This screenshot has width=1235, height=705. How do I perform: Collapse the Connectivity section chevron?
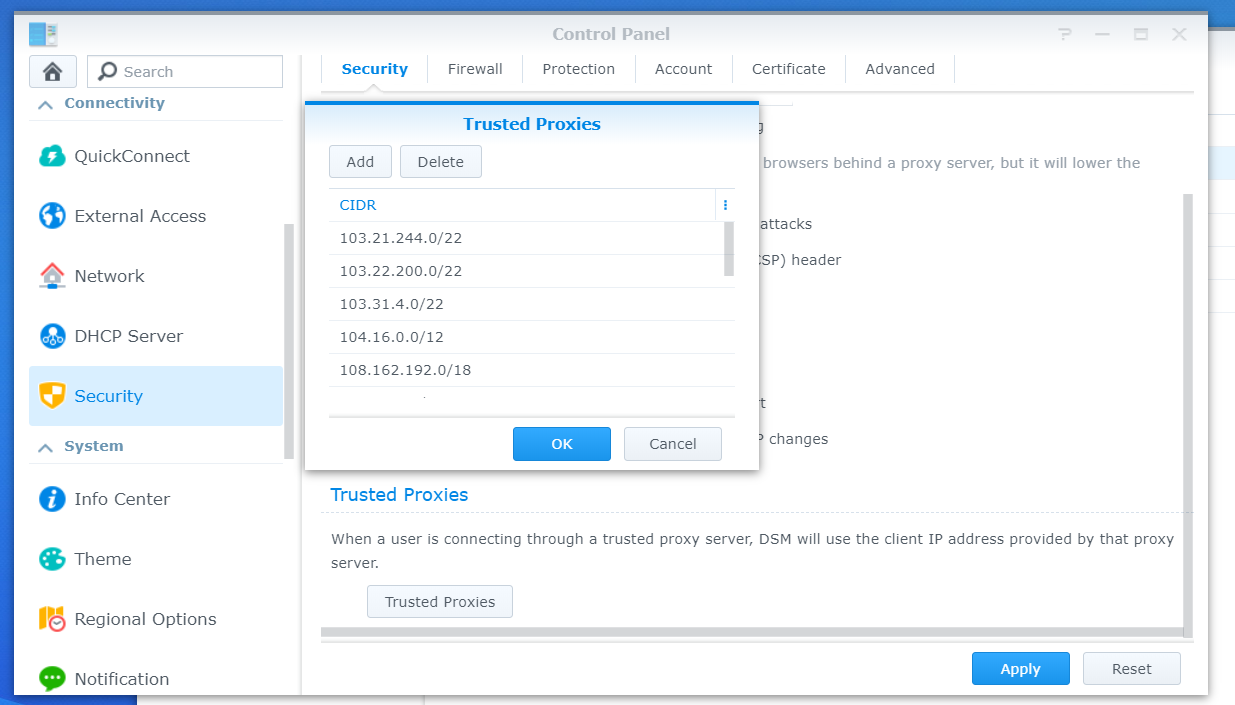coord(45,104)
